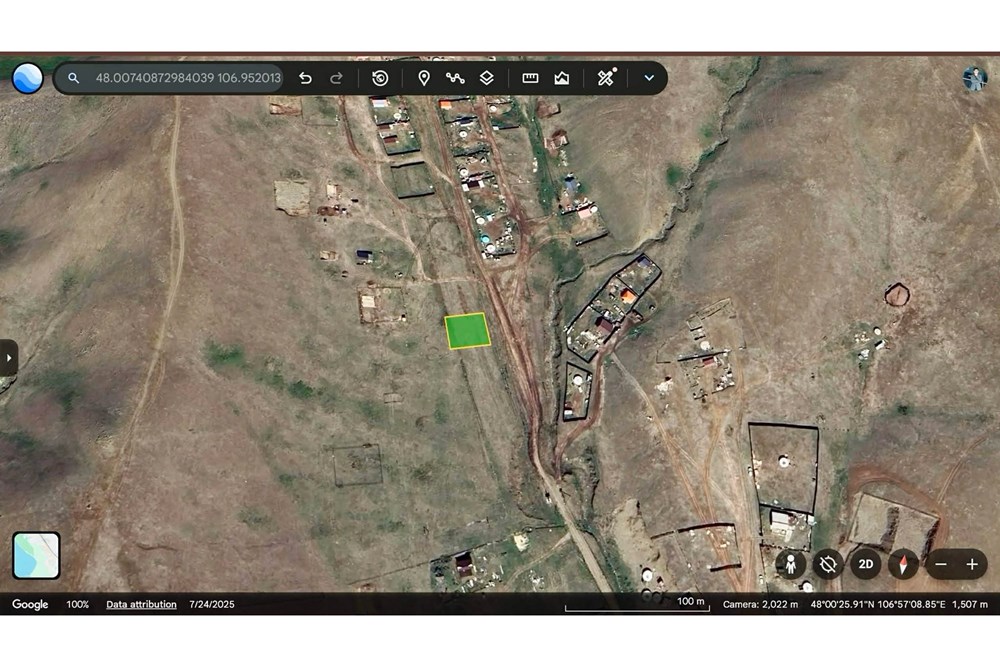
Task: Undo the last action
Action: 305,78
